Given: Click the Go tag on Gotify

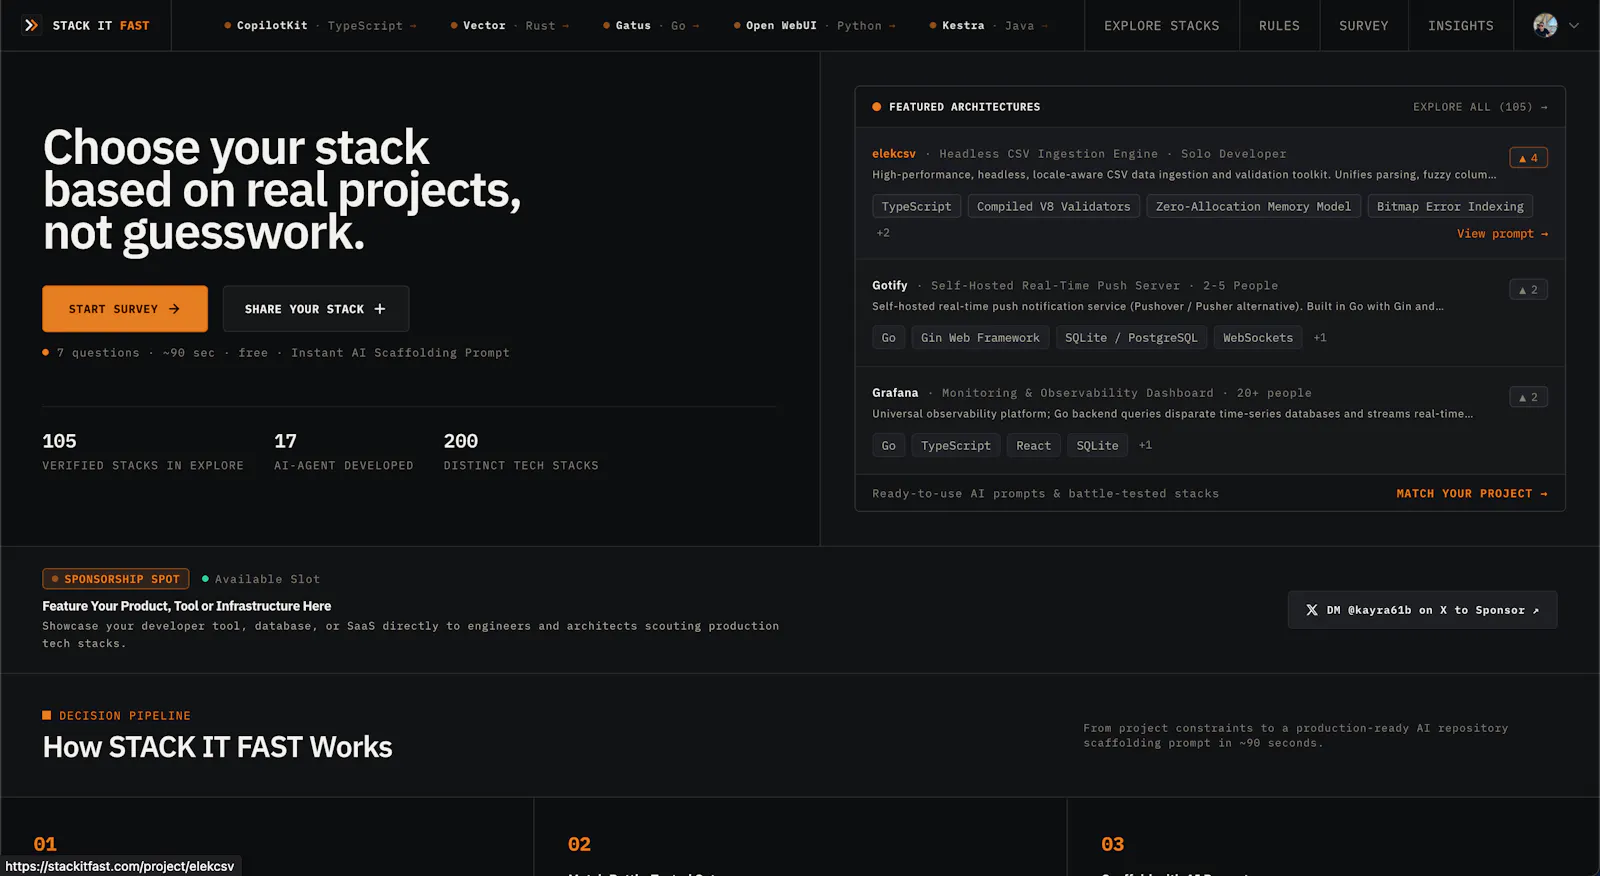Looking at the screenshot, I should pos(889,338).
